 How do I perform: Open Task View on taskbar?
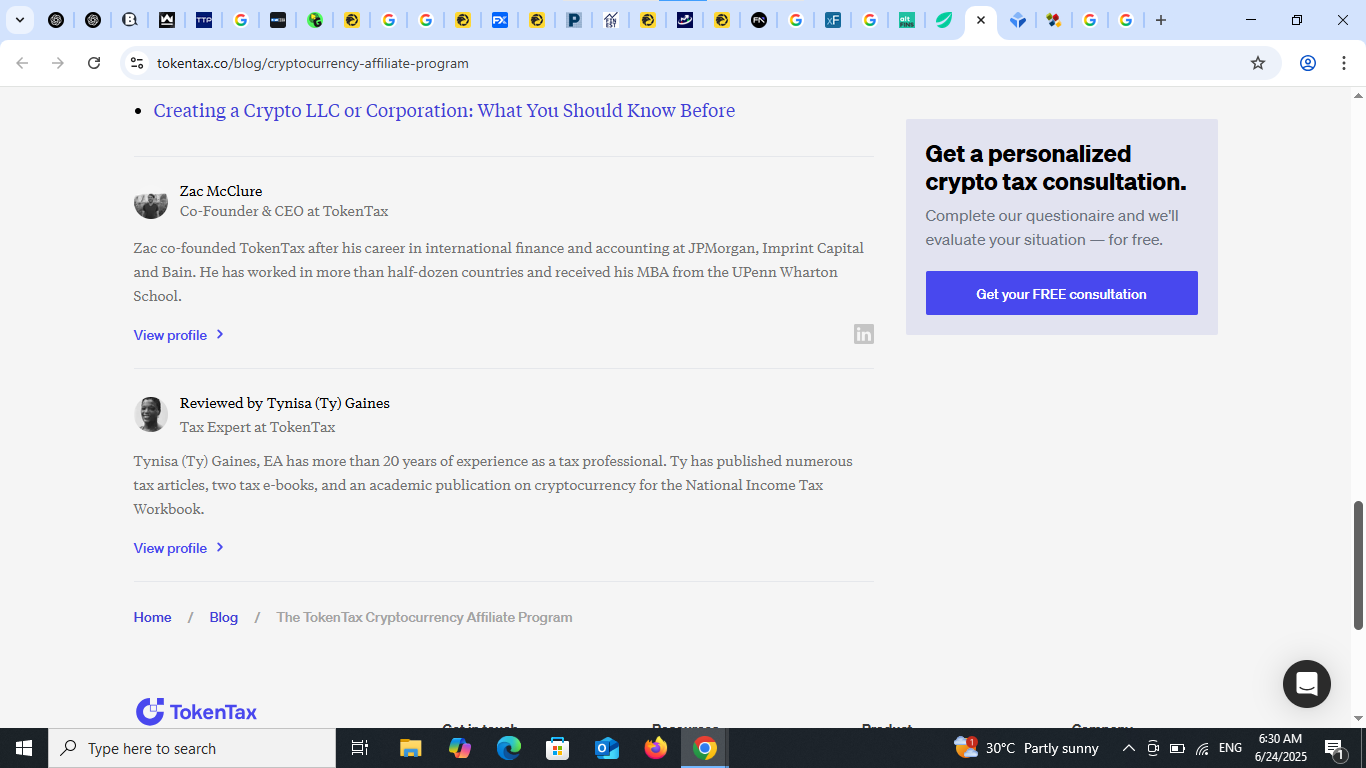[360, 748]
